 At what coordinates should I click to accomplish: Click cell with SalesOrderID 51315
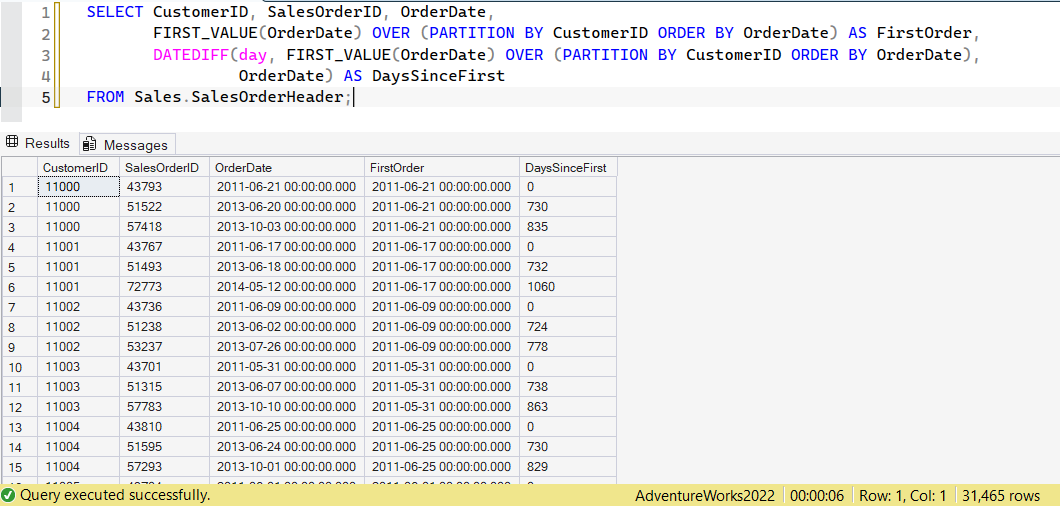click(x=164, y=387)
